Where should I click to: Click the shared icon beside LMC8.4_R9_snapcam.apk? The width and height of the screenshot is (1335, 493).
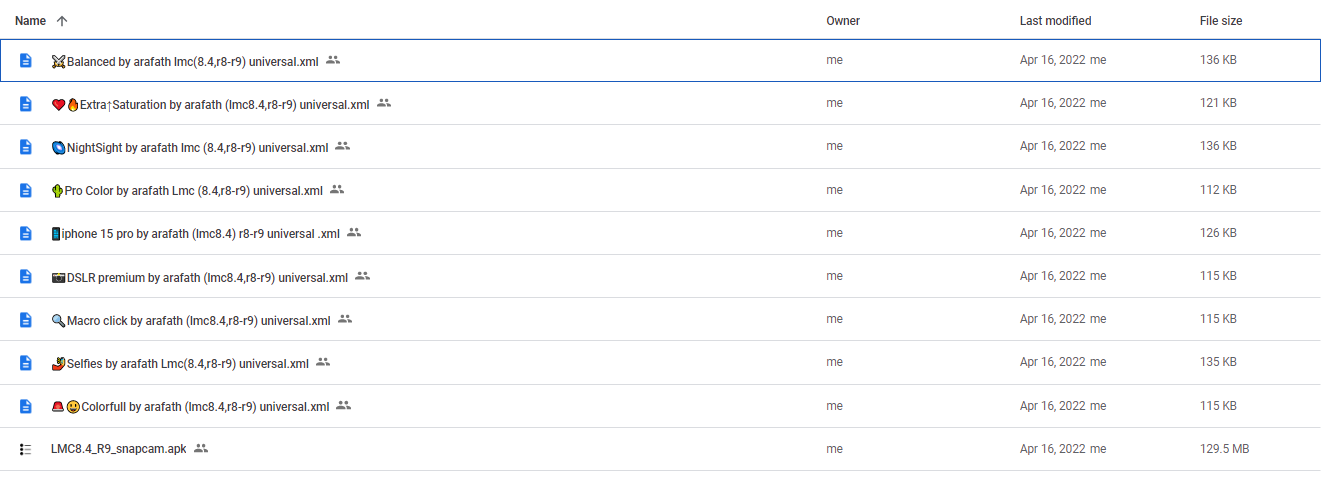click(201, 448)
